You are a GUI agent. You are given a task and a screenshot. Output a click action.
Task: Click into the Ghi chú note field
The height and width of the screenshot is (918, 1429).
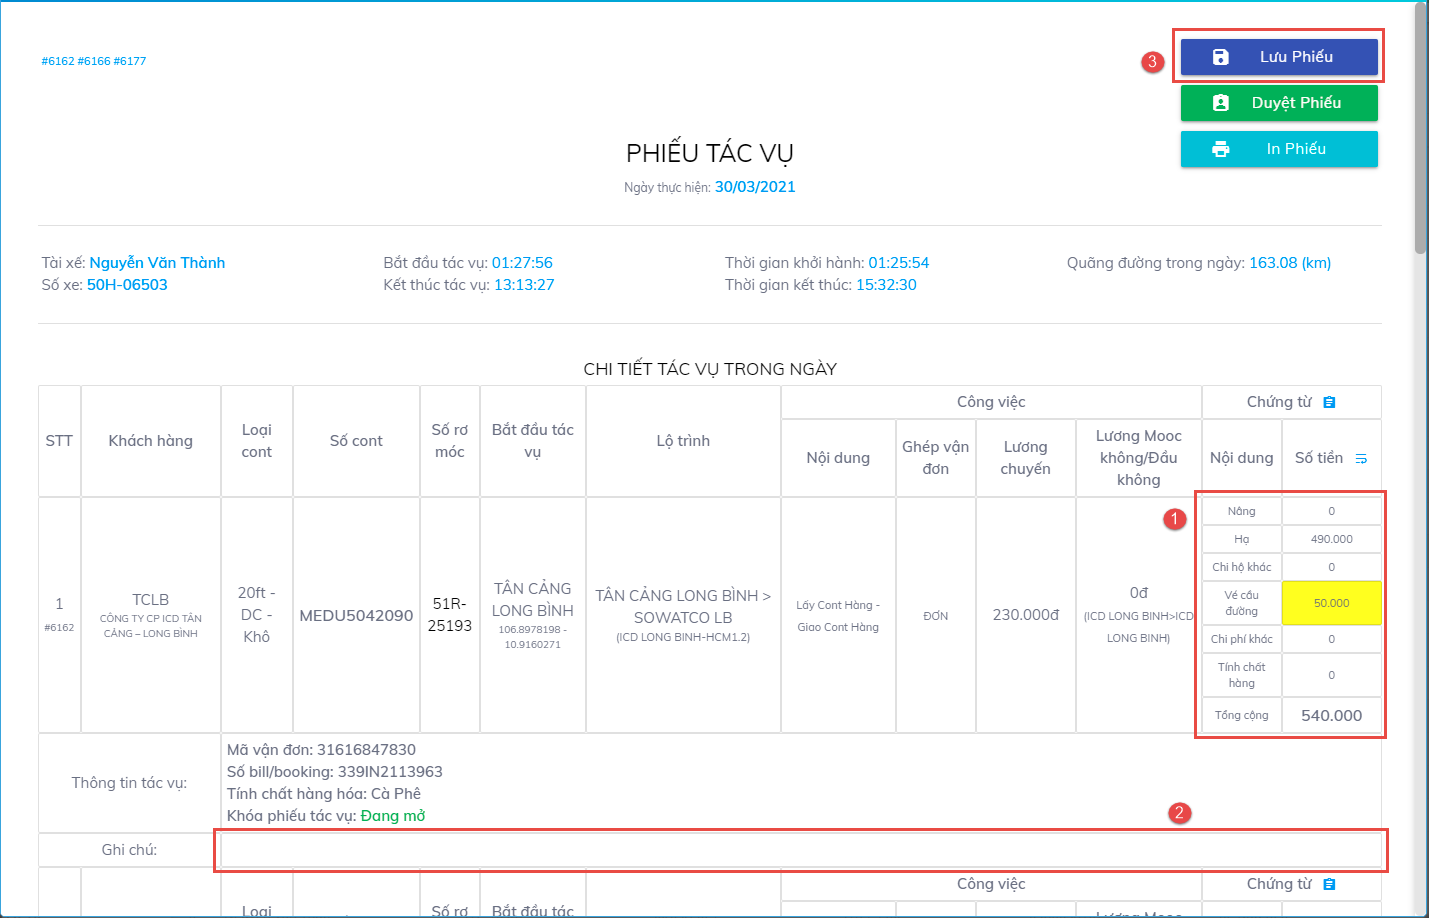pos(800,850)
